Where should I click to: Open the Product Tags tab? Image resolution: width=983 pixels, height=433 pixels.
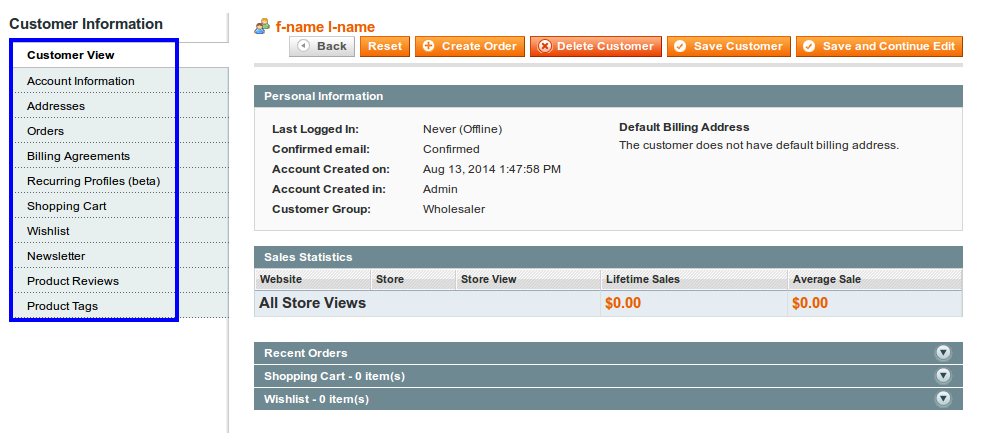[x=62, y=306]
